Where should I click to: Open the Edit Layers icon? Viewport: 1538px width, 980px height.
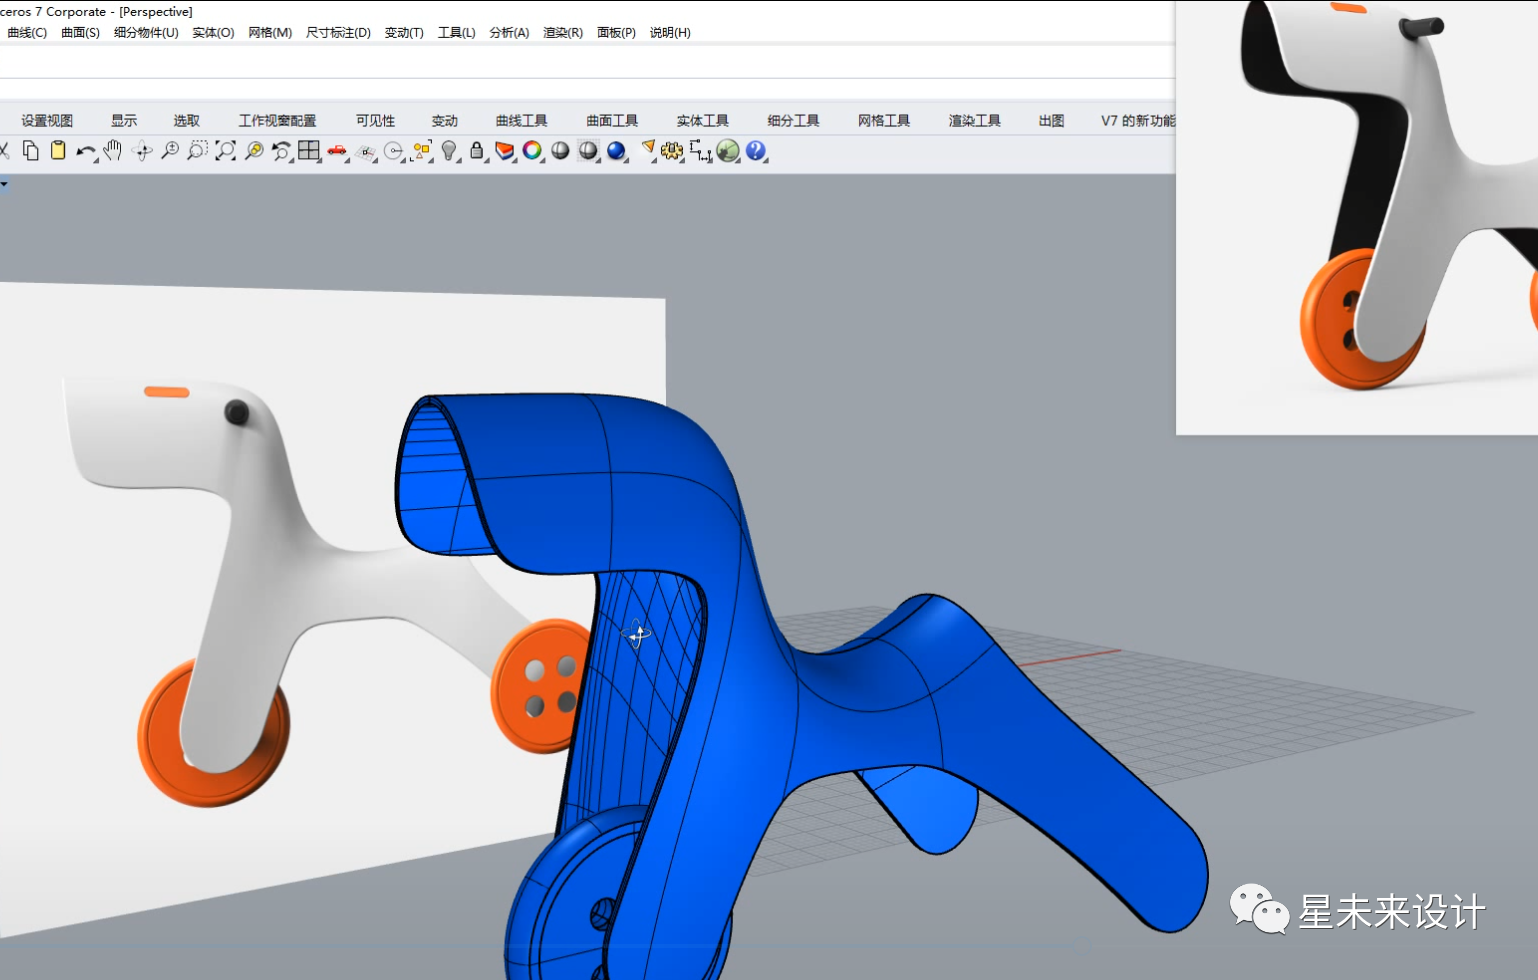click(505, 151)
